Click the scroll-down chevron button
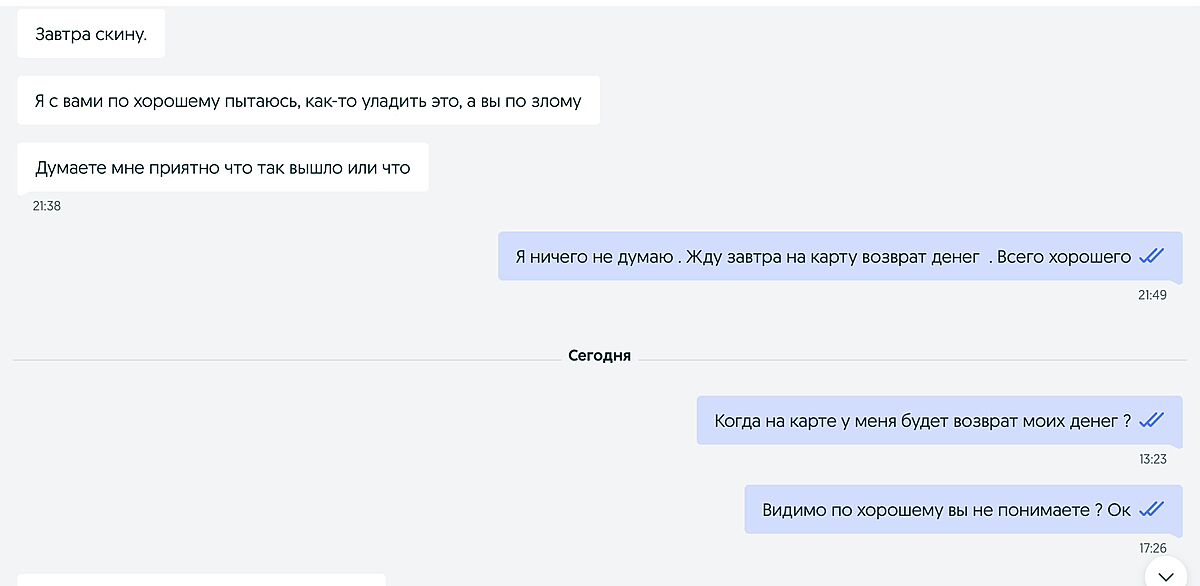The height and width of the screenshot is (586, 1200). point(1165,576)
